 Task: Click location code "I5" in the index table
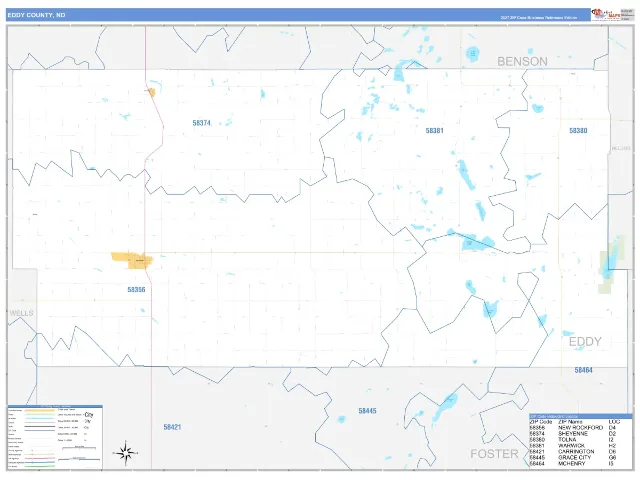tap(611, 464)
